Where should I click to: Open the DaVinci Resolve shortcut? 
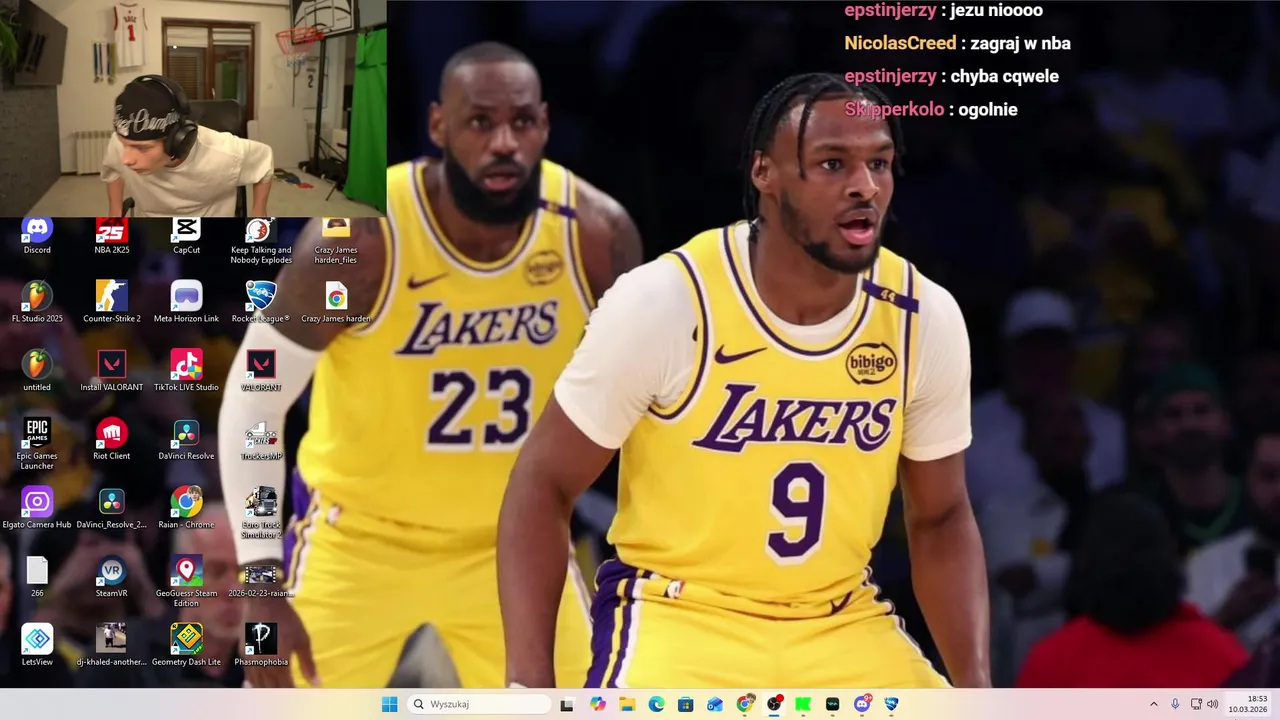point(186,439)
